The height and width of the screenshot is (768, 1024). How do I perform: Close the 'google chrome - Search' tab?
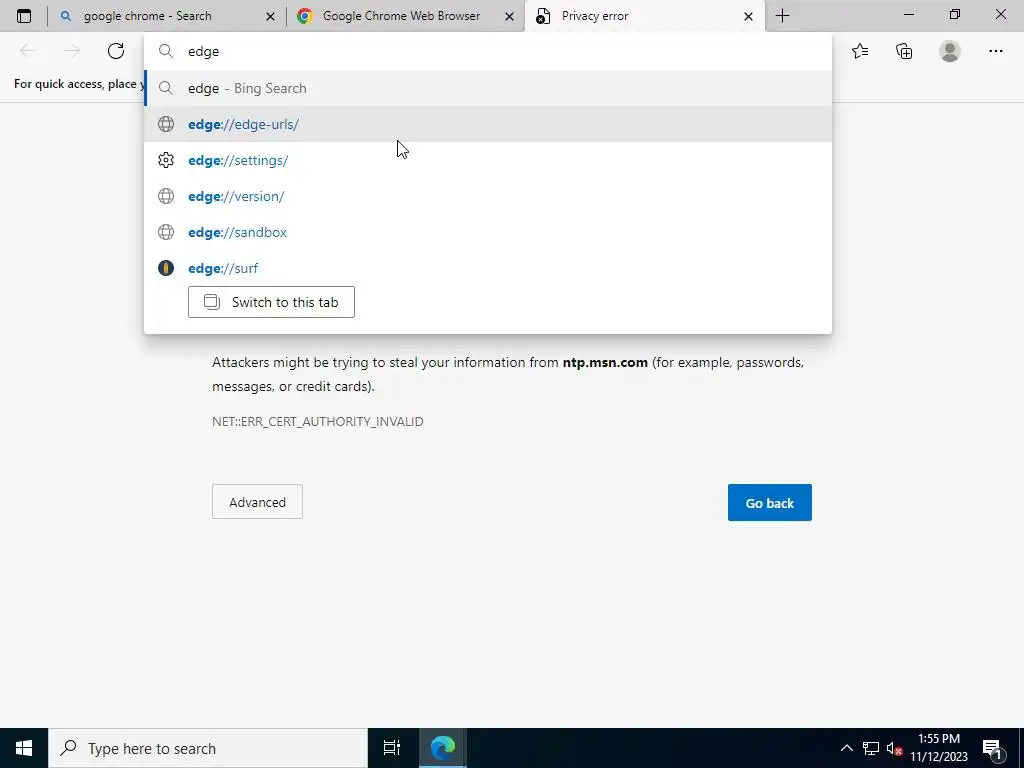tap(270, 16)
